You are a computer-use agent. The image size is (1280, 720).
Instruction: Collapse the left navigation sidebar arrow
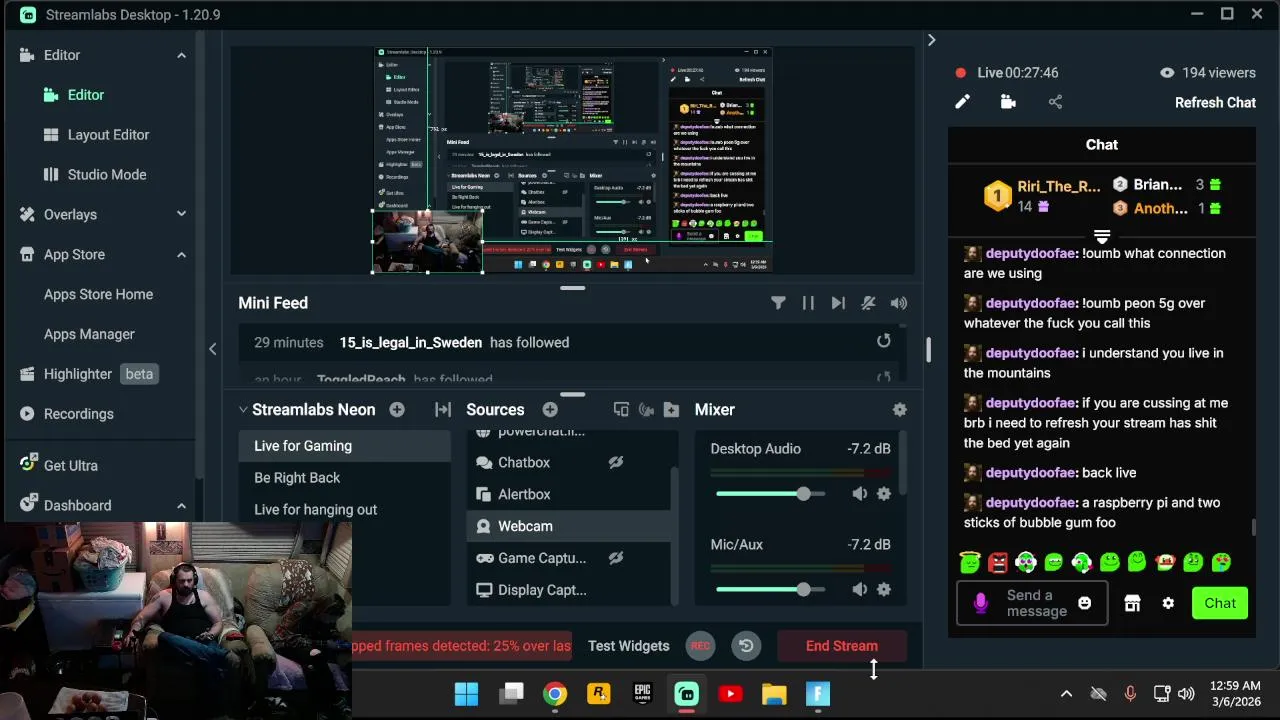click(x=212, y=349)
